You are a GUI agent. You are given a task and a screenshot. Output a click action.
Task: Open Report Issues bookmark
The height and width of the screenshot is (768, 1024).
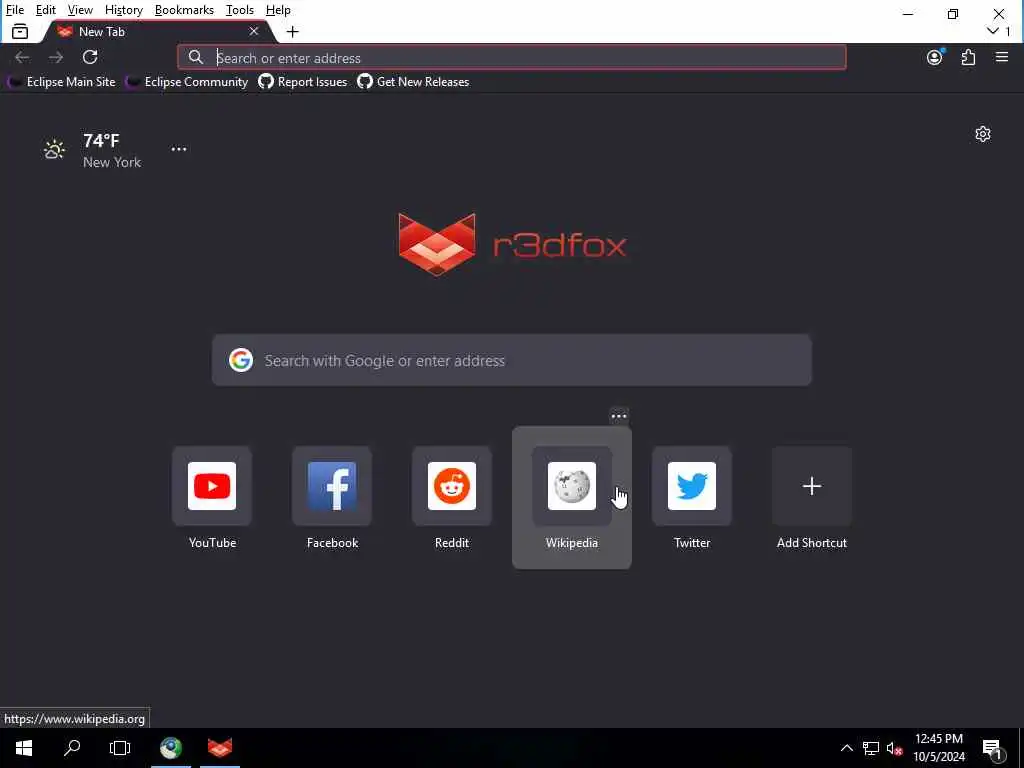pyautogui.click(x=302, y=82)
